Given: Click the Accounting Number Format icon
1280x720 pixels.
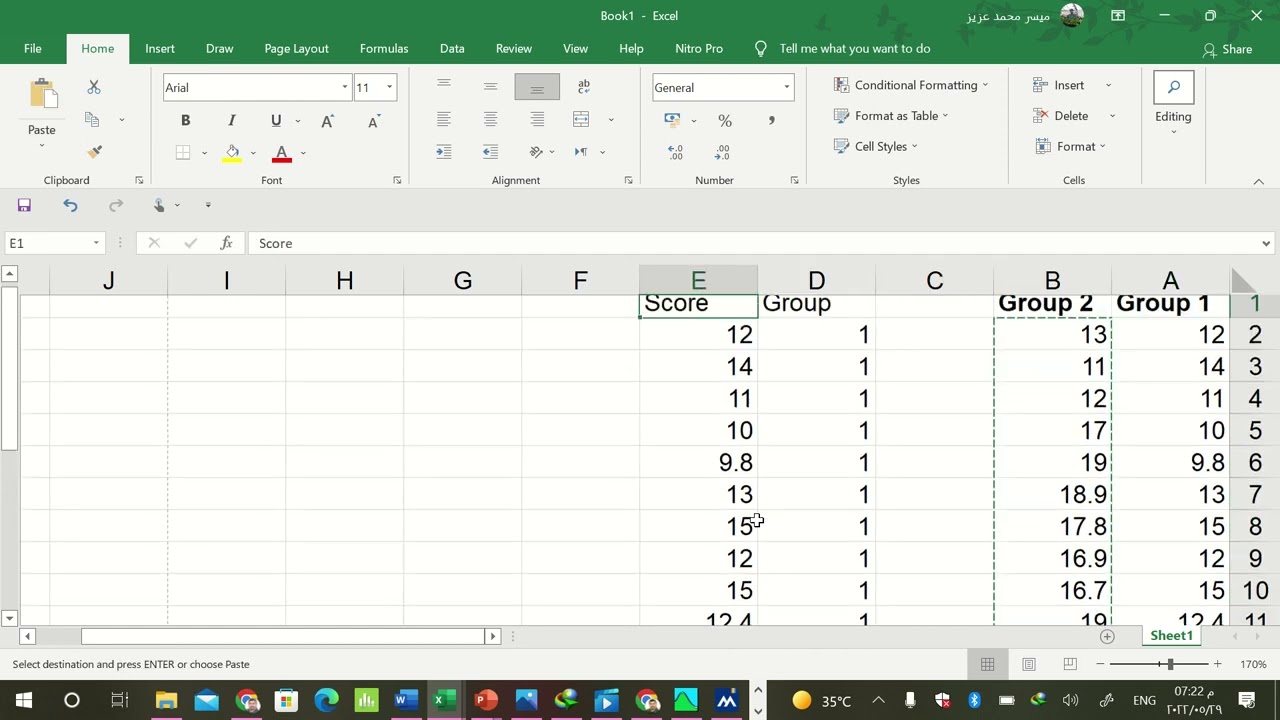Looking at the screenshot, I should [x=672, y=120].
